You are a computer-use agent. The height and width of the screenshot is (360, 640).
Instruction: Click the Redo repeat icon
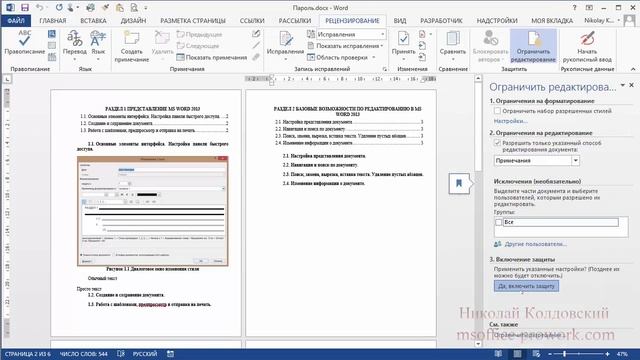click(59, 8)
